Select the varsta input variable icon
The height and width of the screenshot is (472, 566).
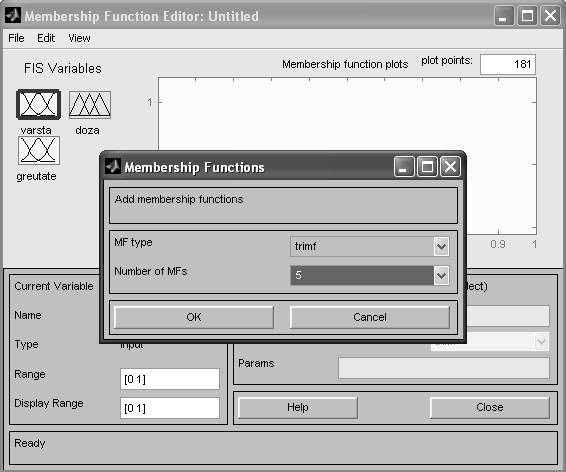(38, 105)
